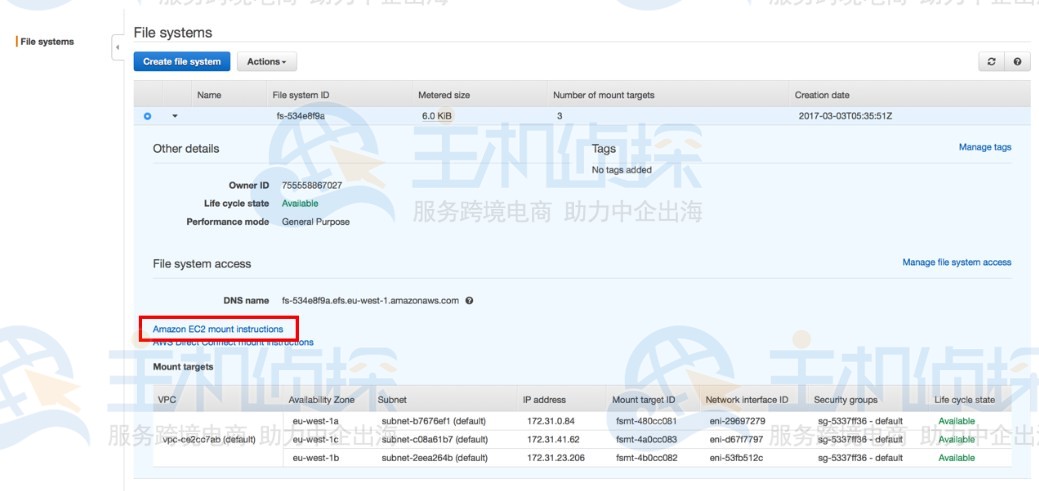Select File systems in the sidebar
This screenshot has width=1039, height=491.
(x=47, y=42)
